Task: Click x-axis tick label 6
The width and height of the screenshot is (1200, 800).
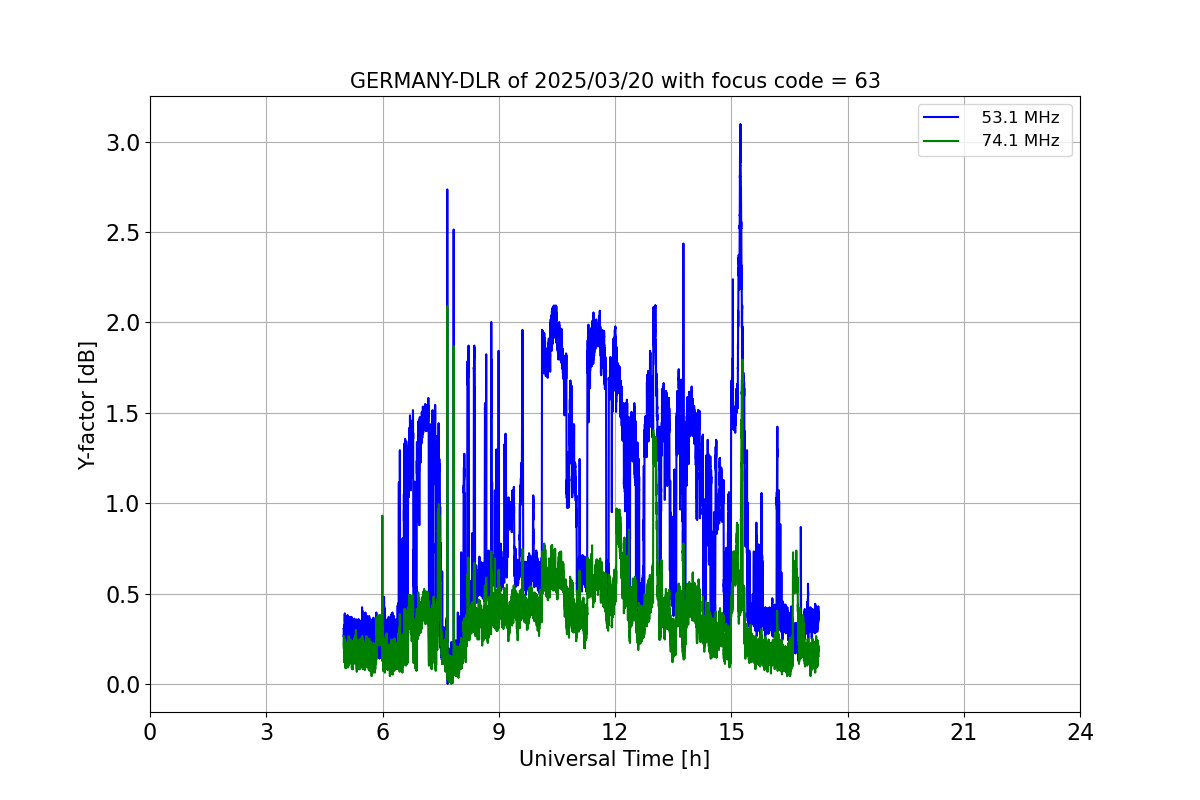Action: pyautogui.click(x=382, y=732)
